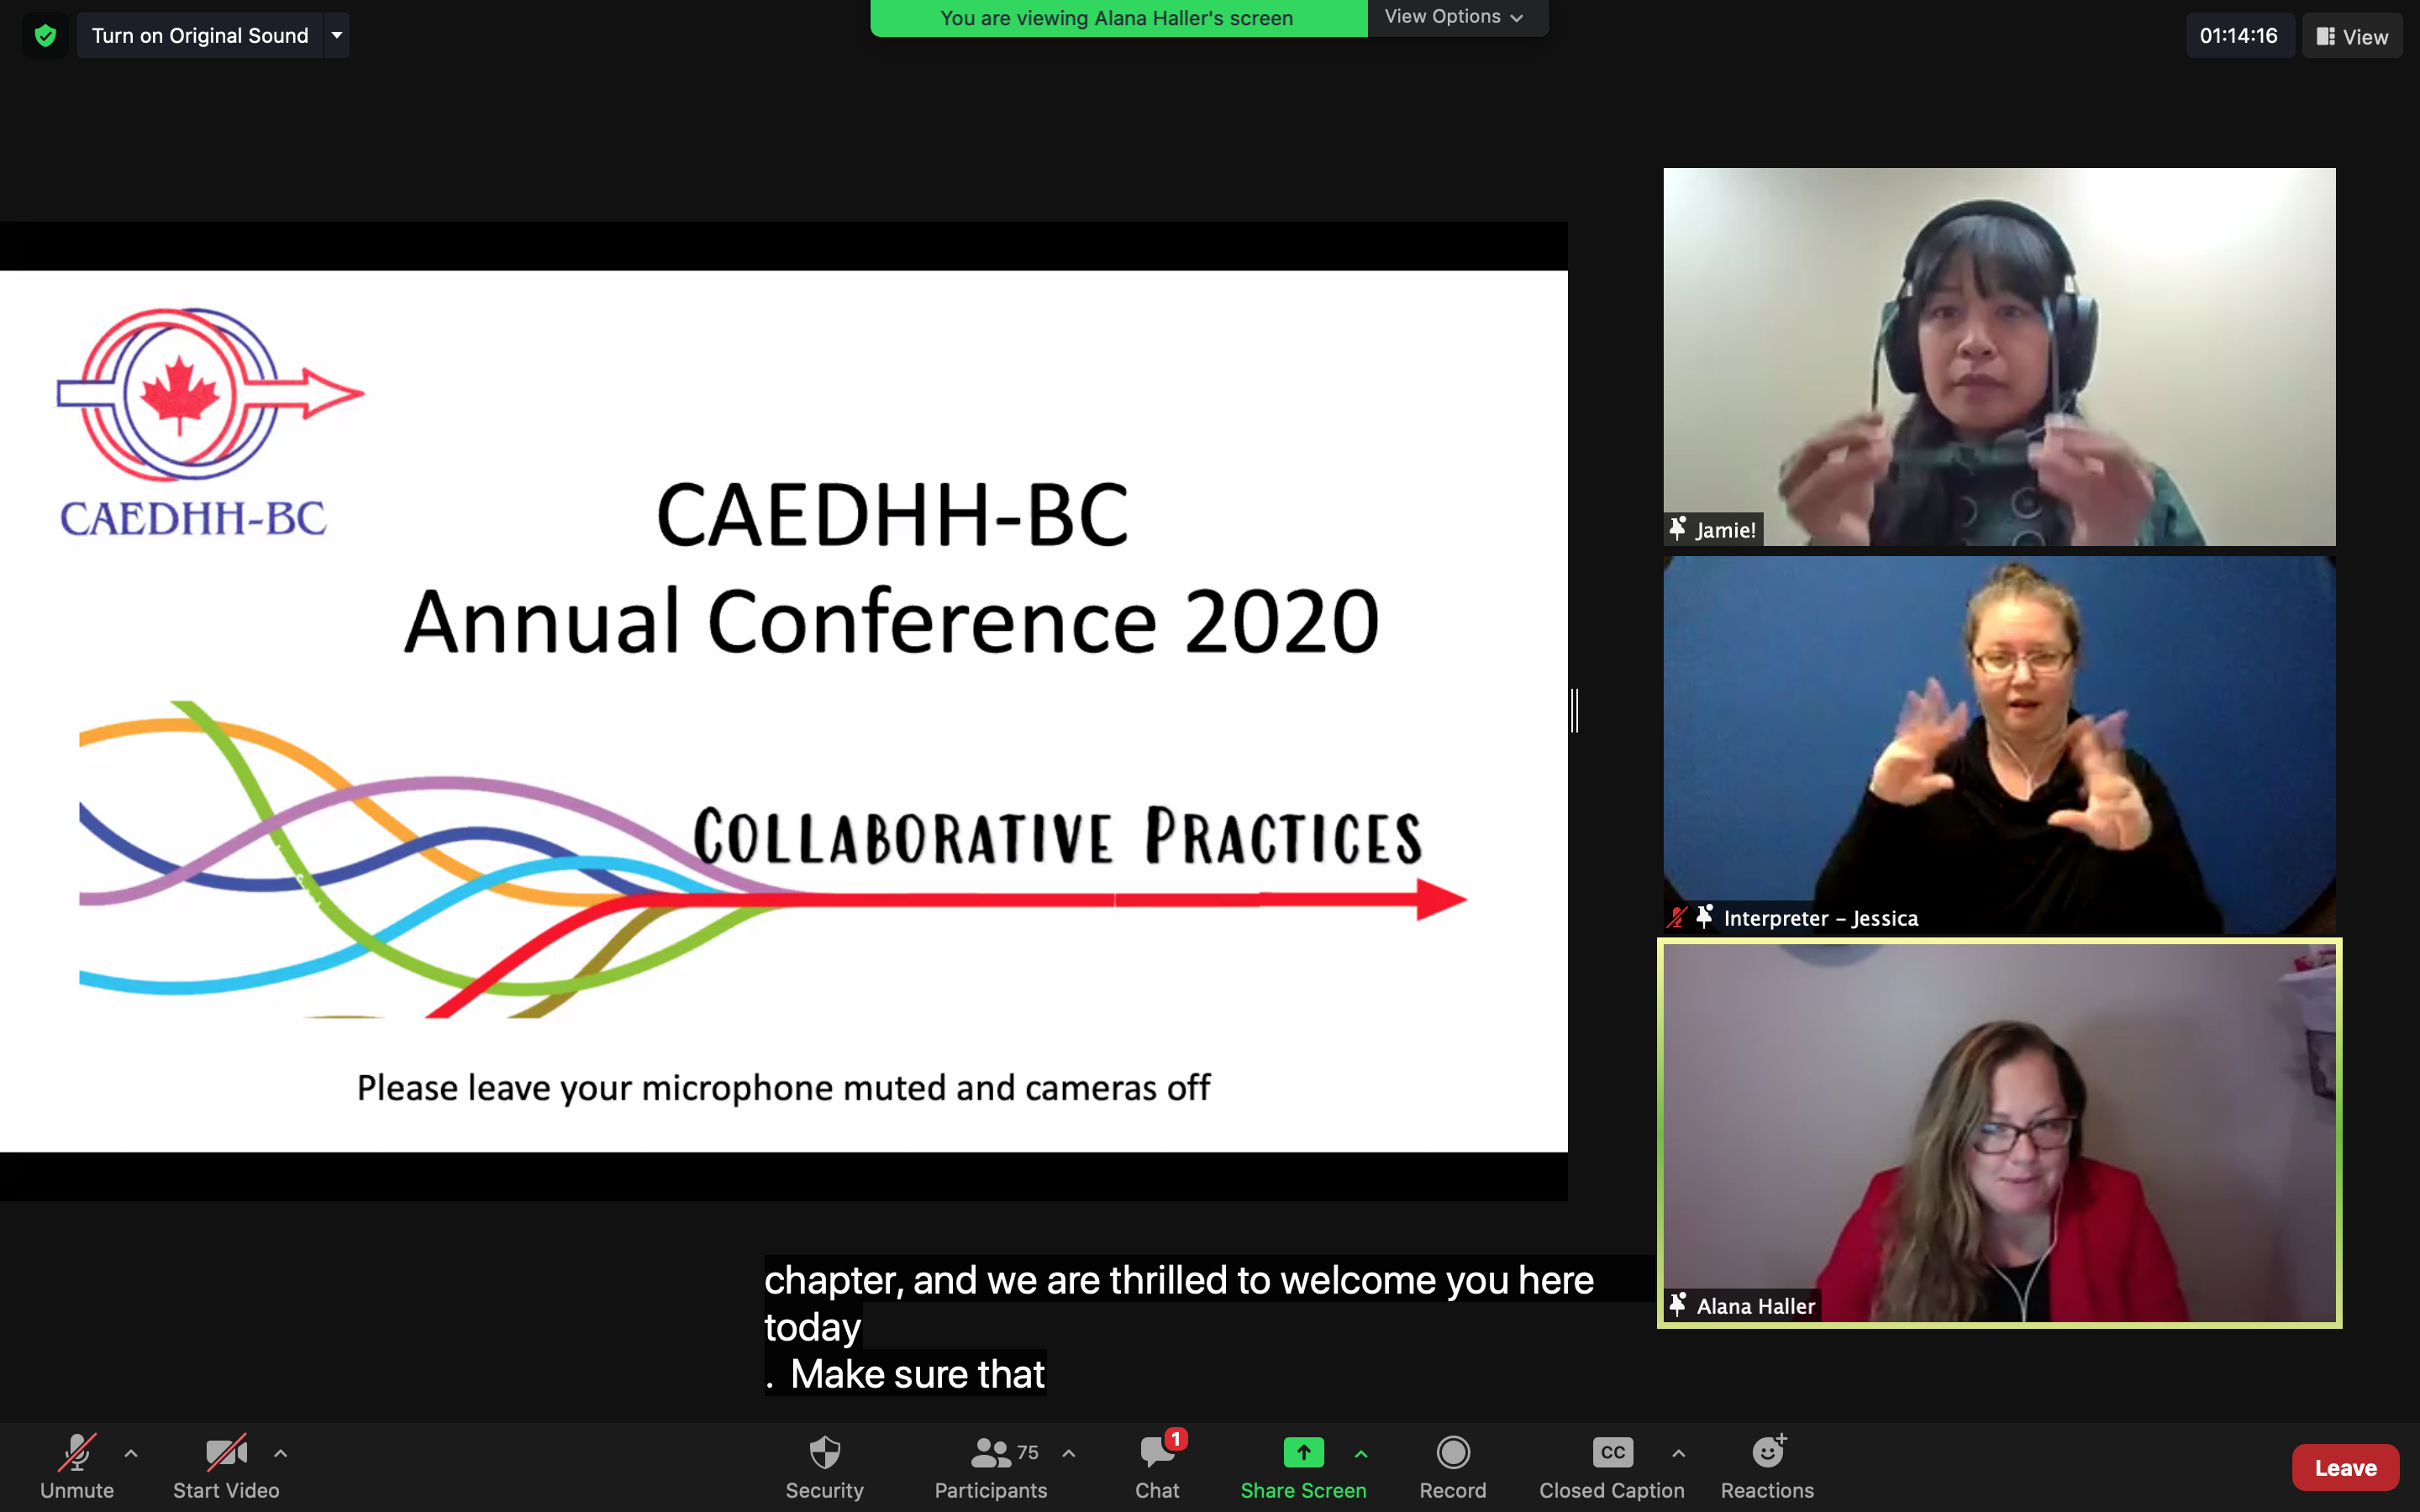Viewport: 2420px width, 1512px height.
Task: Open the Original Sound dropdown arrow
Action: (x=337, y=36)
